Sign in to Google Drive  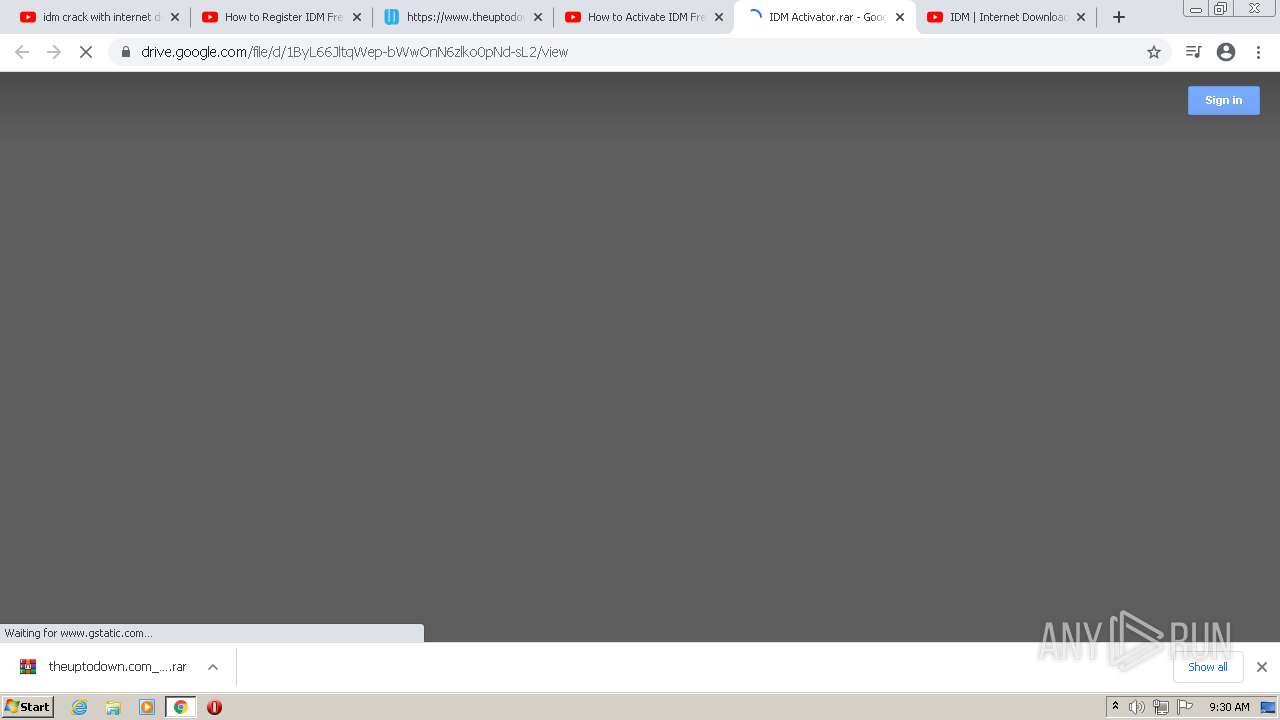coord(1223,100)
